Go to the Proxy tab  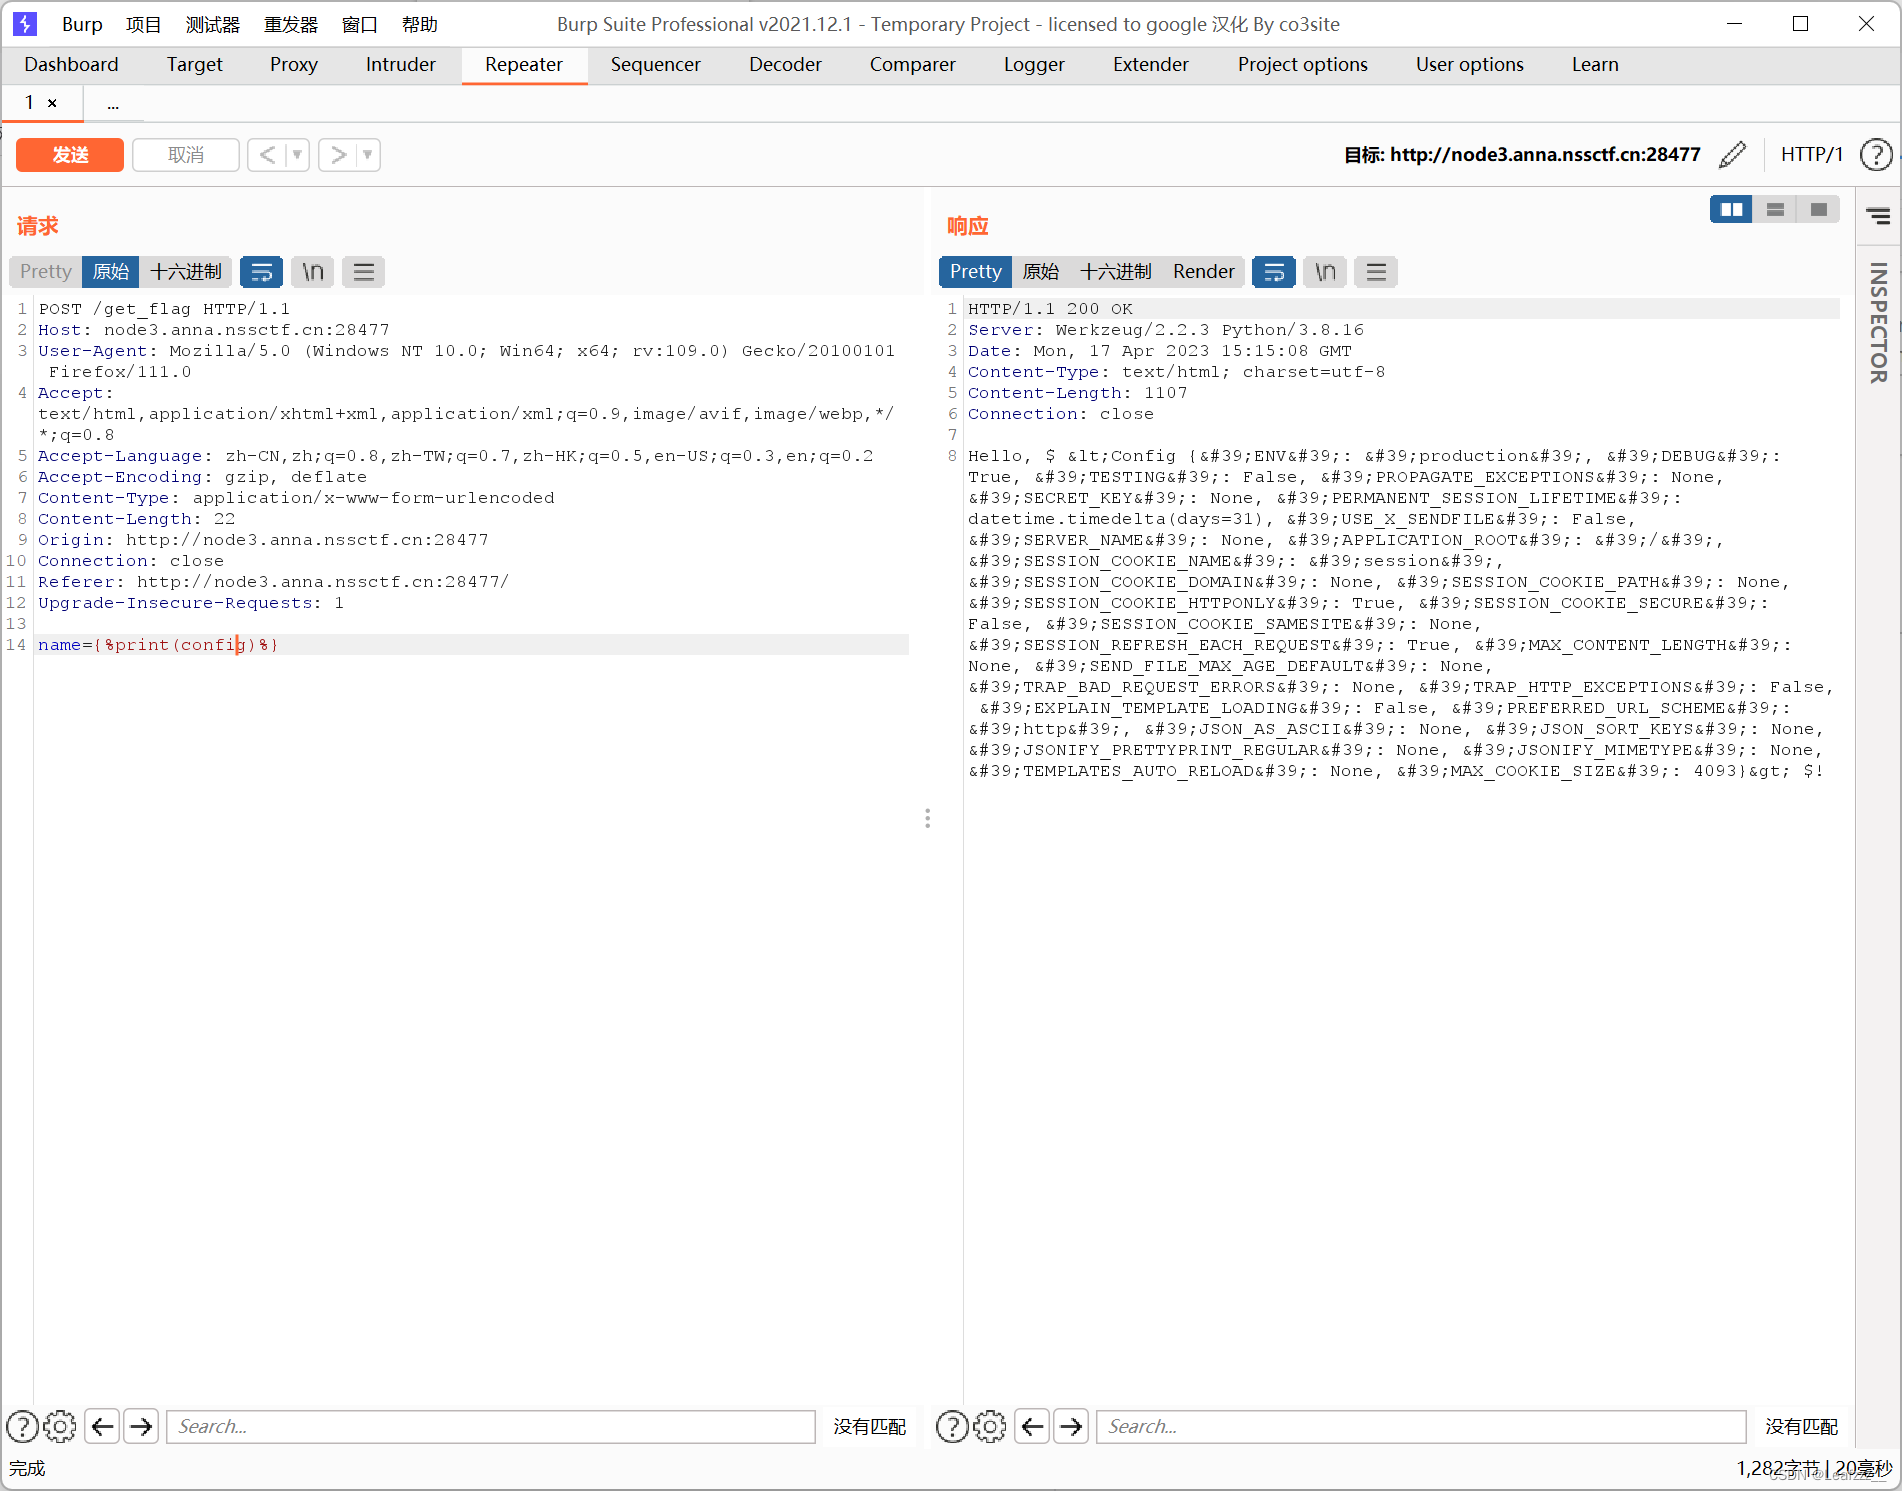click(294, 65)
